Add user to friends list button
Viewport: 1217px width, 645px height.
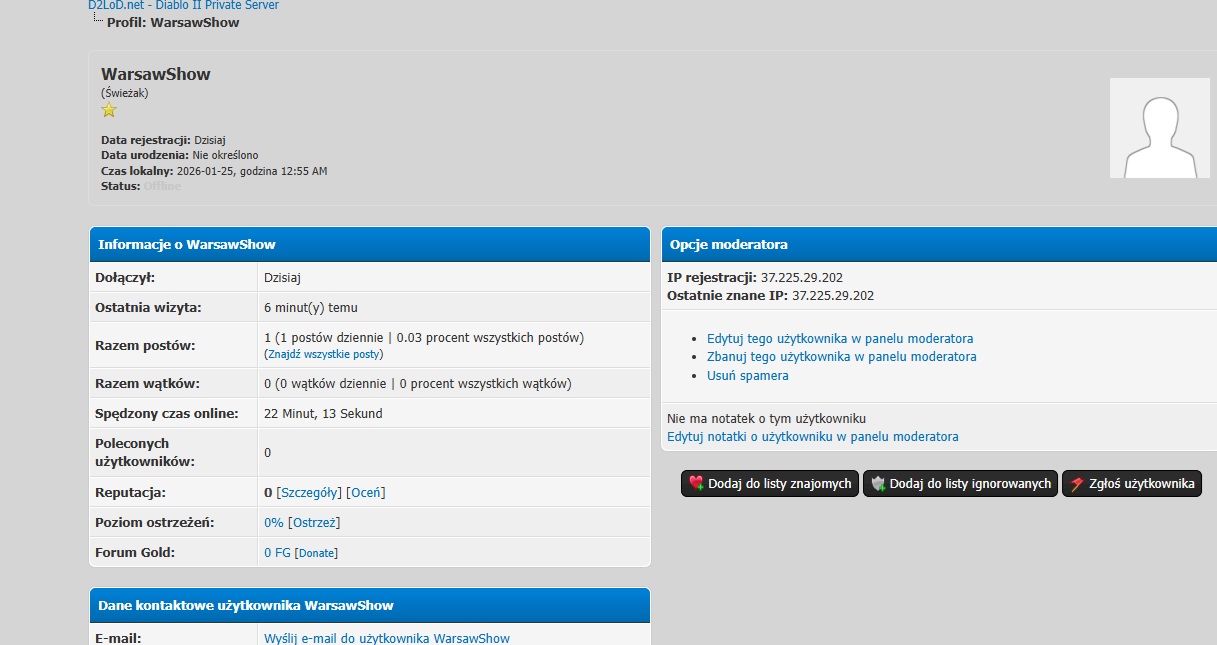tap(770, 484)
